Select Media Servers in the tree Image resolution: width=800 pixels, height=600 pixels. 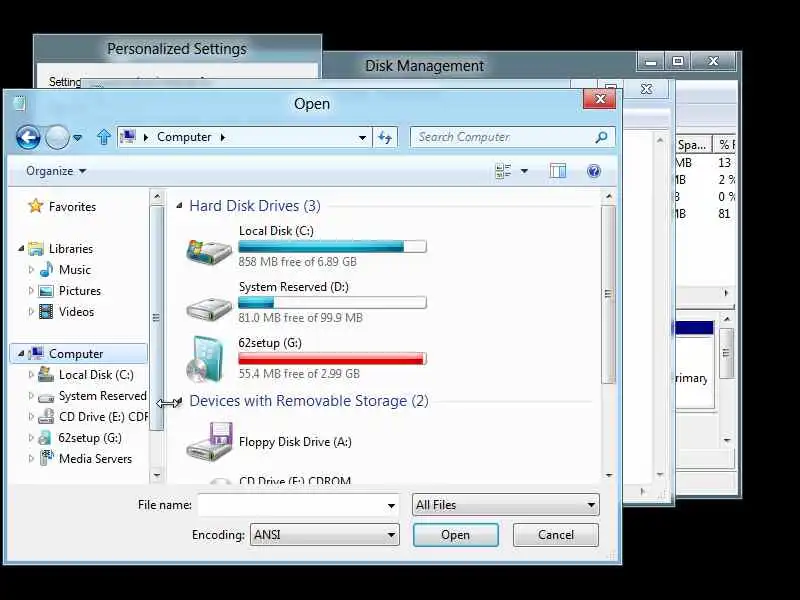coord(95,459)
